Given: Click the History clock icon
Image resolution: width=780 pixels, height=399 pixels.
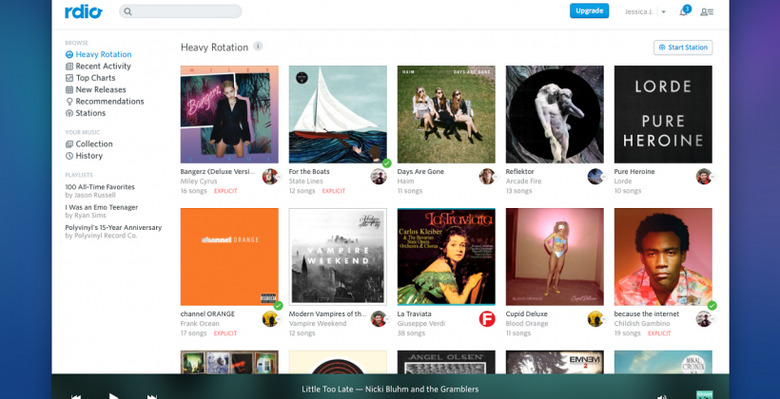Looking at the screenshot, I should tap(69, 156).
